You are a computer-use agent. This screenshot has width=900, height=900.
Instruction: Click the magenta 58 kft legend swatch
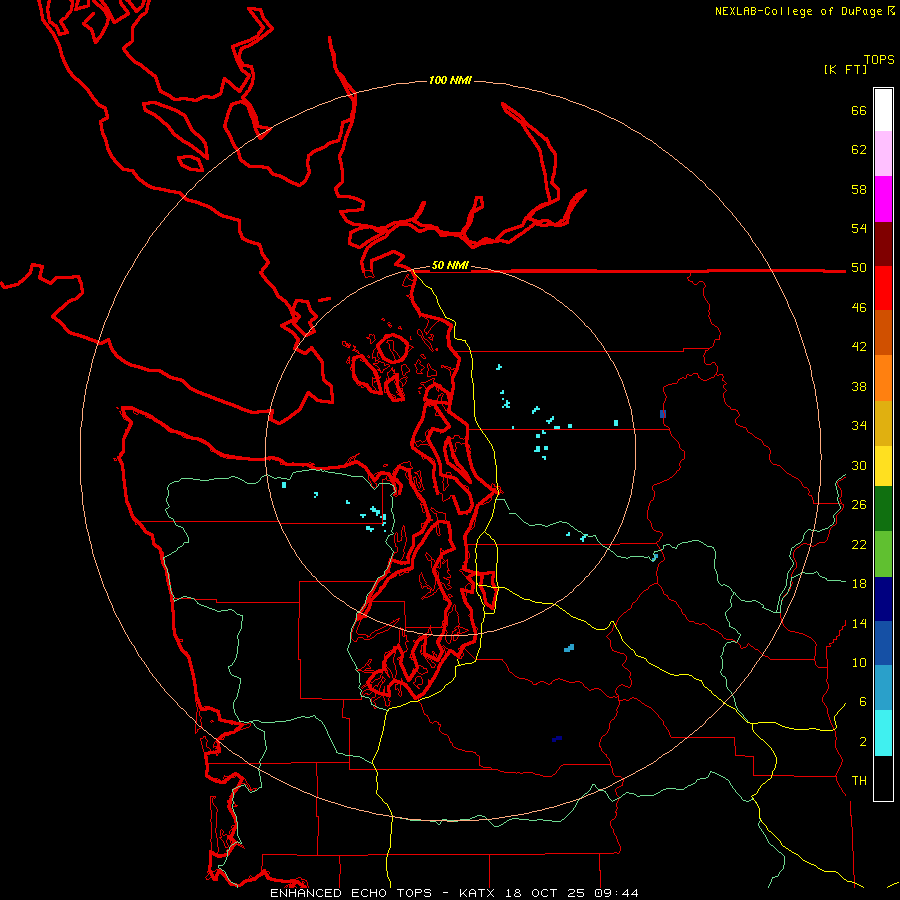pos(883,199)
